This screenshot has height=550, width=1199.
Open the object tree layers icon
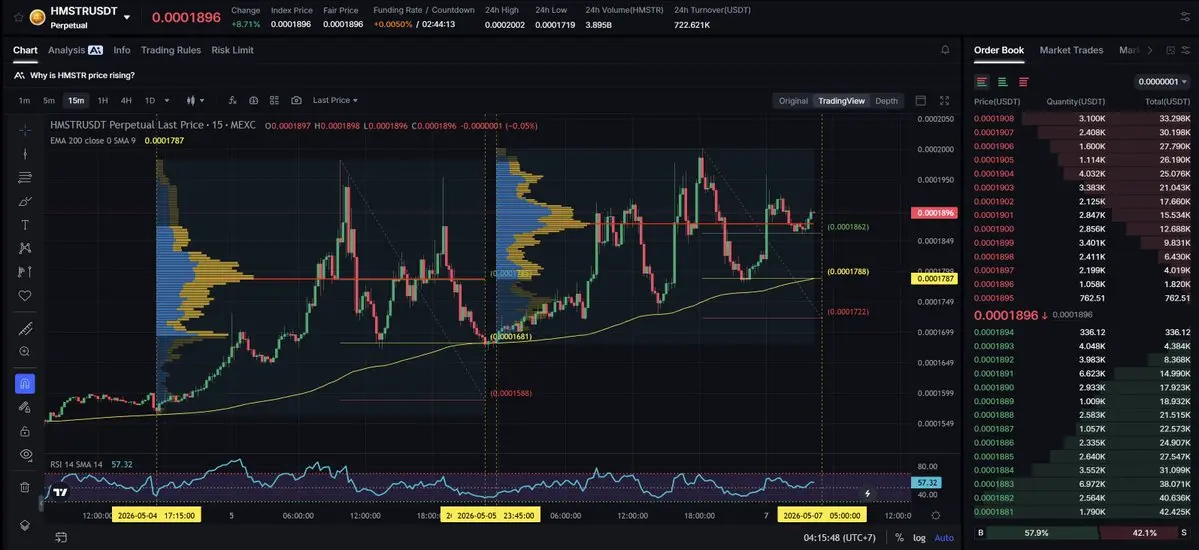tap(25, 526)
